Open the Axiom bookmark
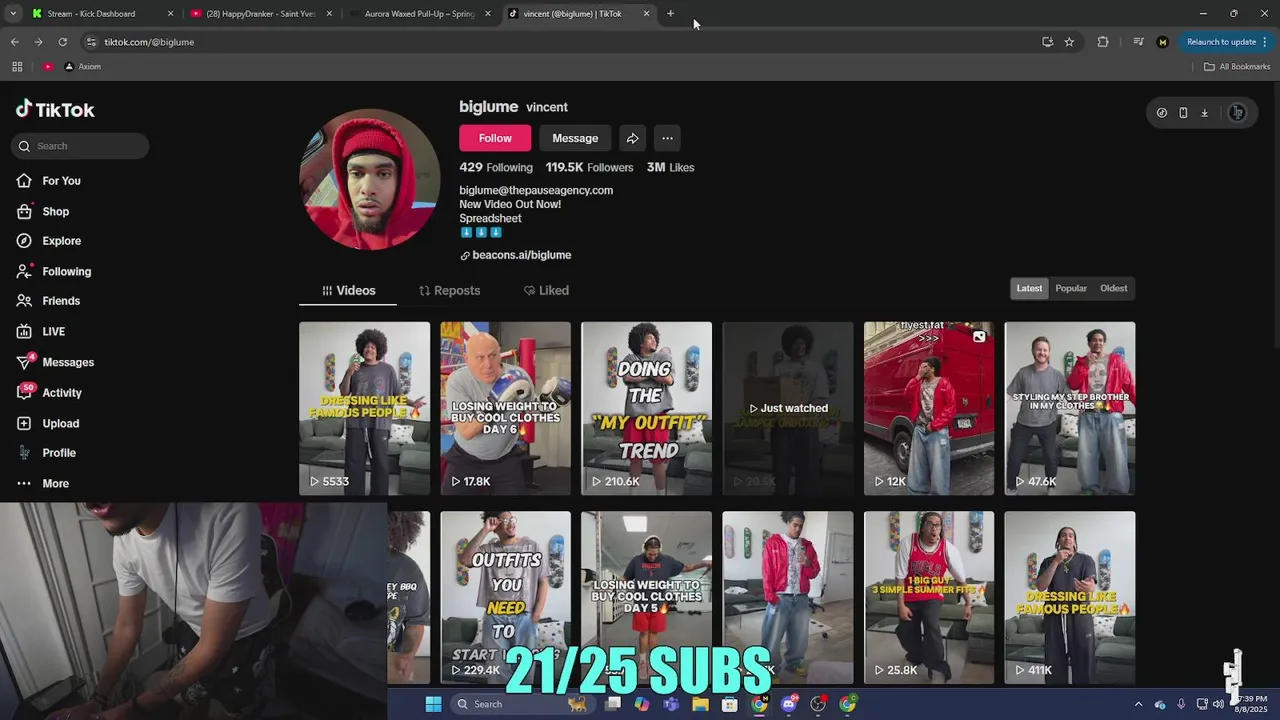This screenshot has height=720, width=1280. click(x=82, y=67)
